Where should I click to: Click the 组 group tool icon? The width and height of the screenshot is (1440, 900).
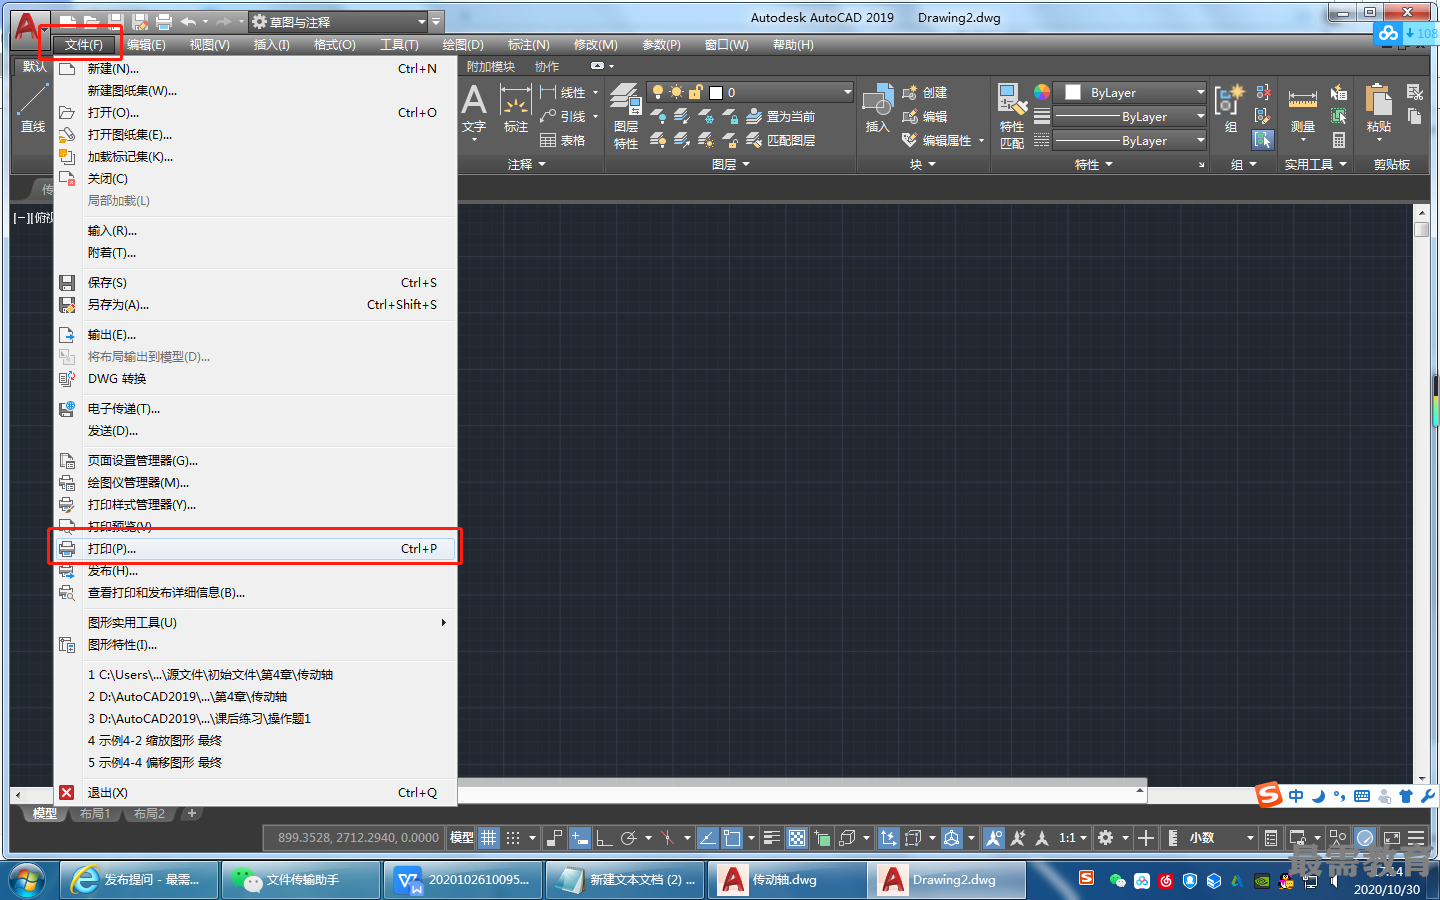(1229, 109)
